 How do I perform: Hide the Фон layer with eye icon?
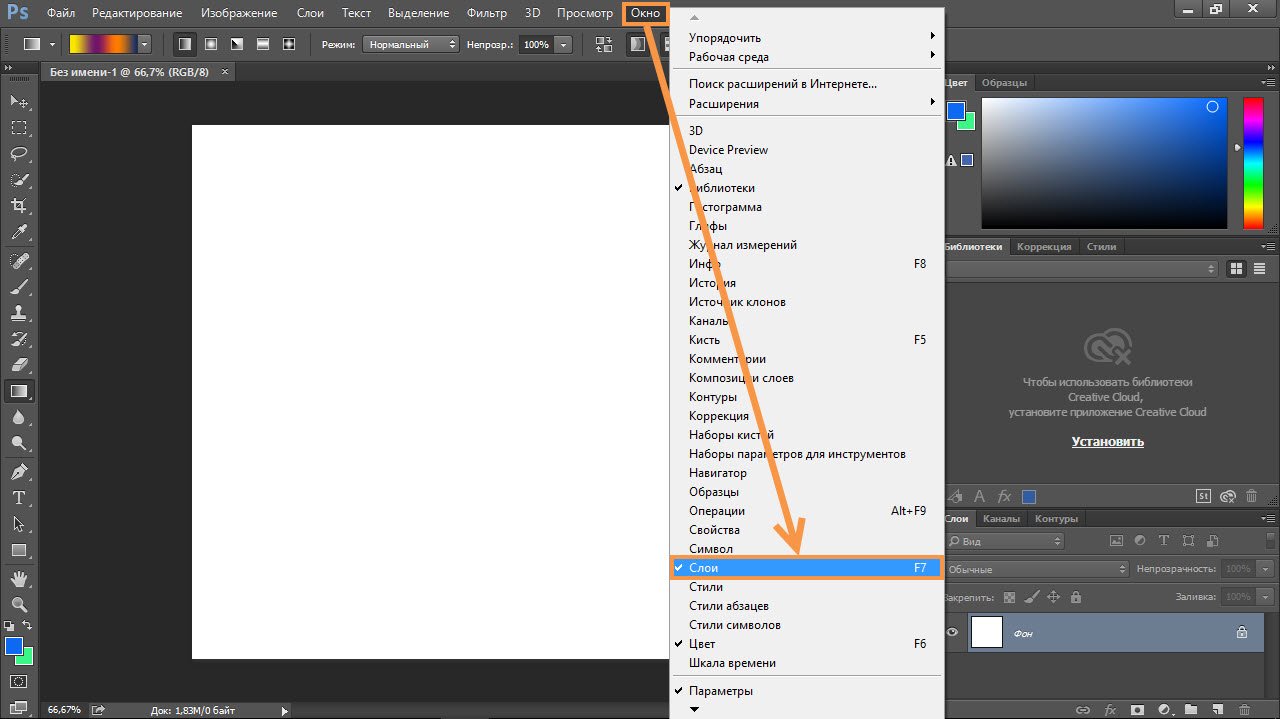952,632
